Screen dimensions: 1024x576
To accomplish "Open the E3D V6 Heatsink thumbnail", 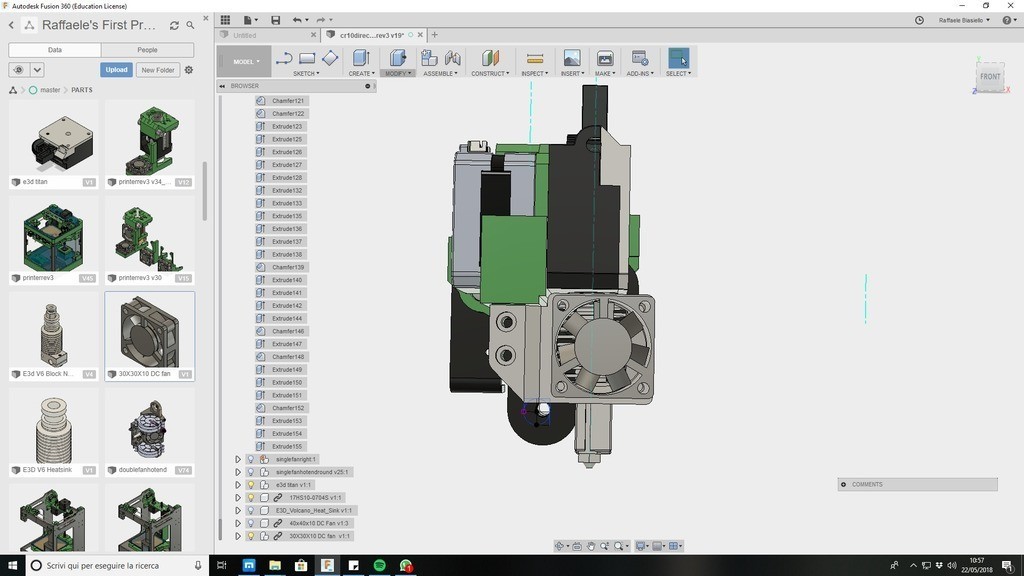I will click(x=54, y=430).
